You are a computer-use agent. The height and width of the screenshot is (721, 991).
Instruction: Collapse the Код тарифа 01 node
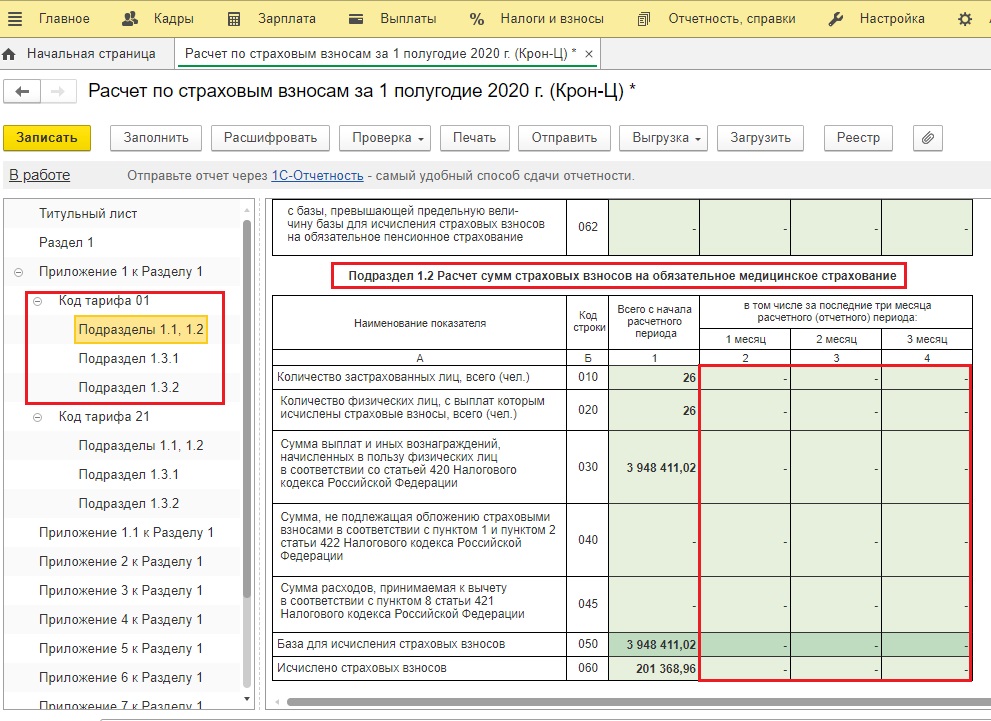(x=37, y=301)
